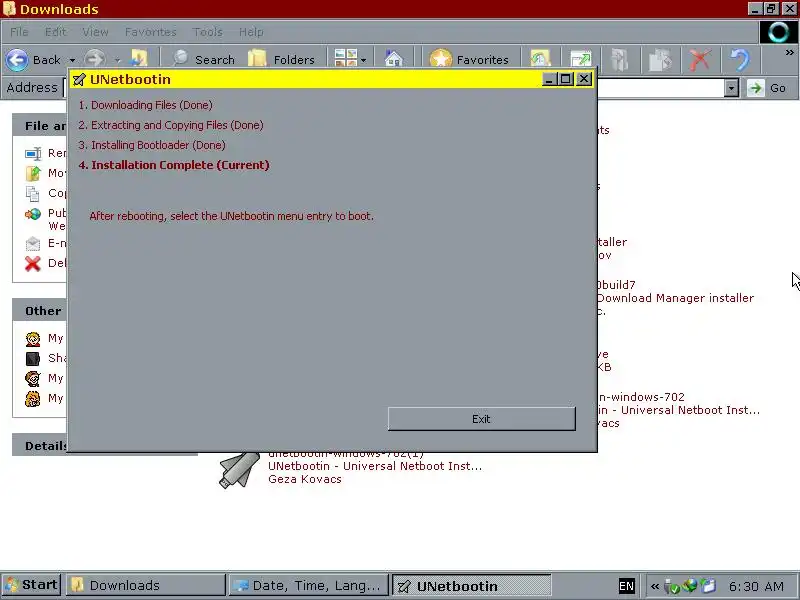Click the Move To folder toolbar icon

tap(620, 60)
